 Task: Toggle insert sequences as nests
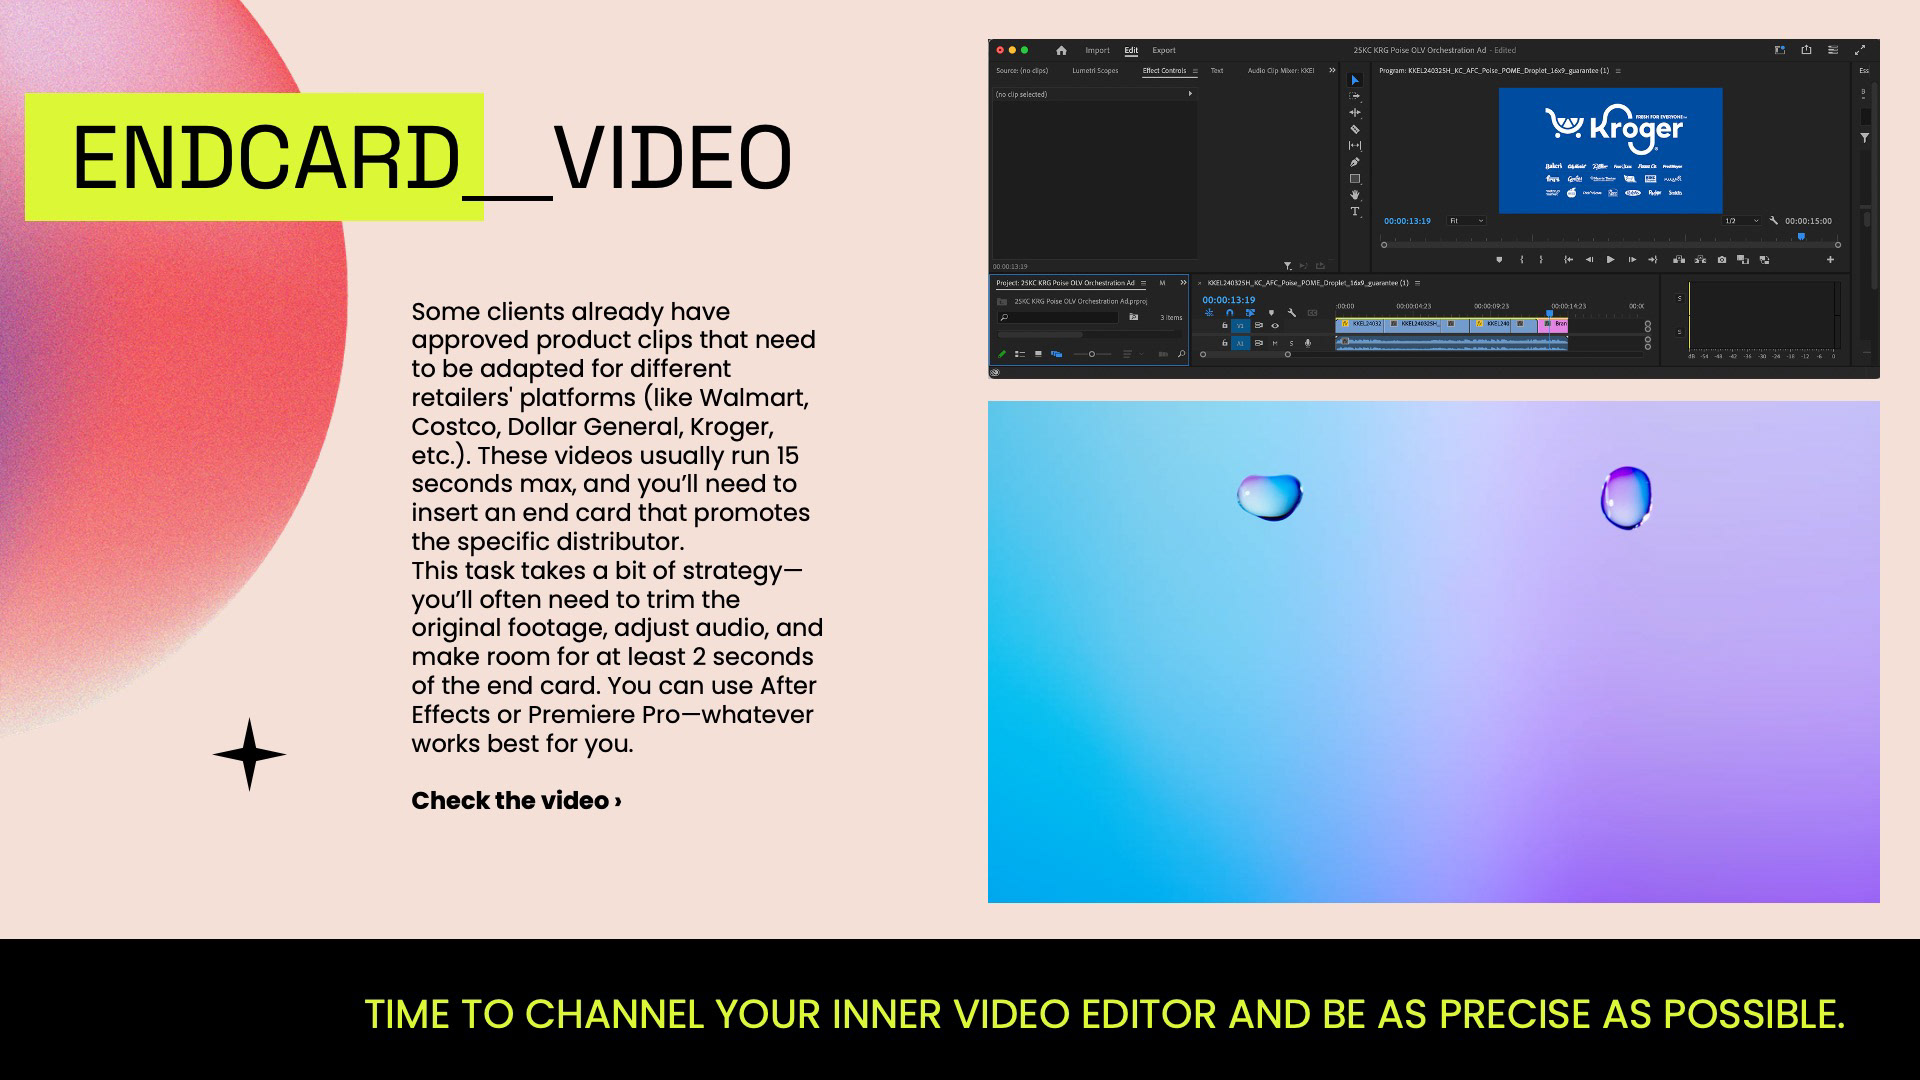(x=1209, y=312)
